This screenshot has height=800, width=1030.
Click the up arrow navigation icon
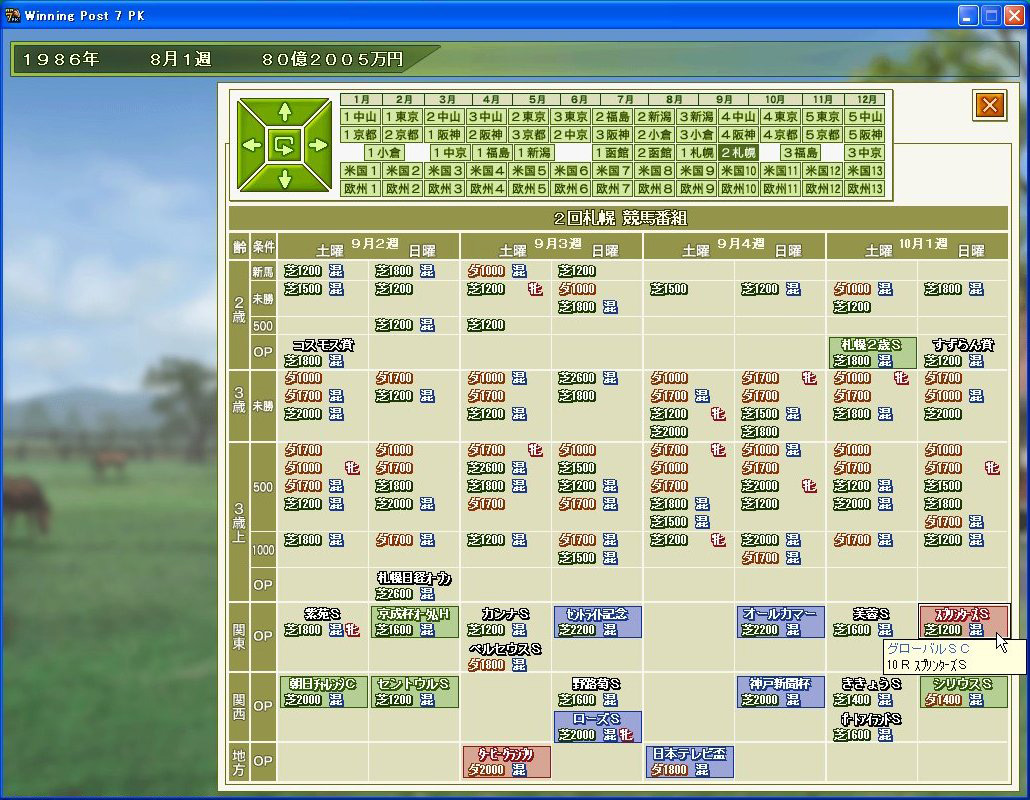[285, 111]
